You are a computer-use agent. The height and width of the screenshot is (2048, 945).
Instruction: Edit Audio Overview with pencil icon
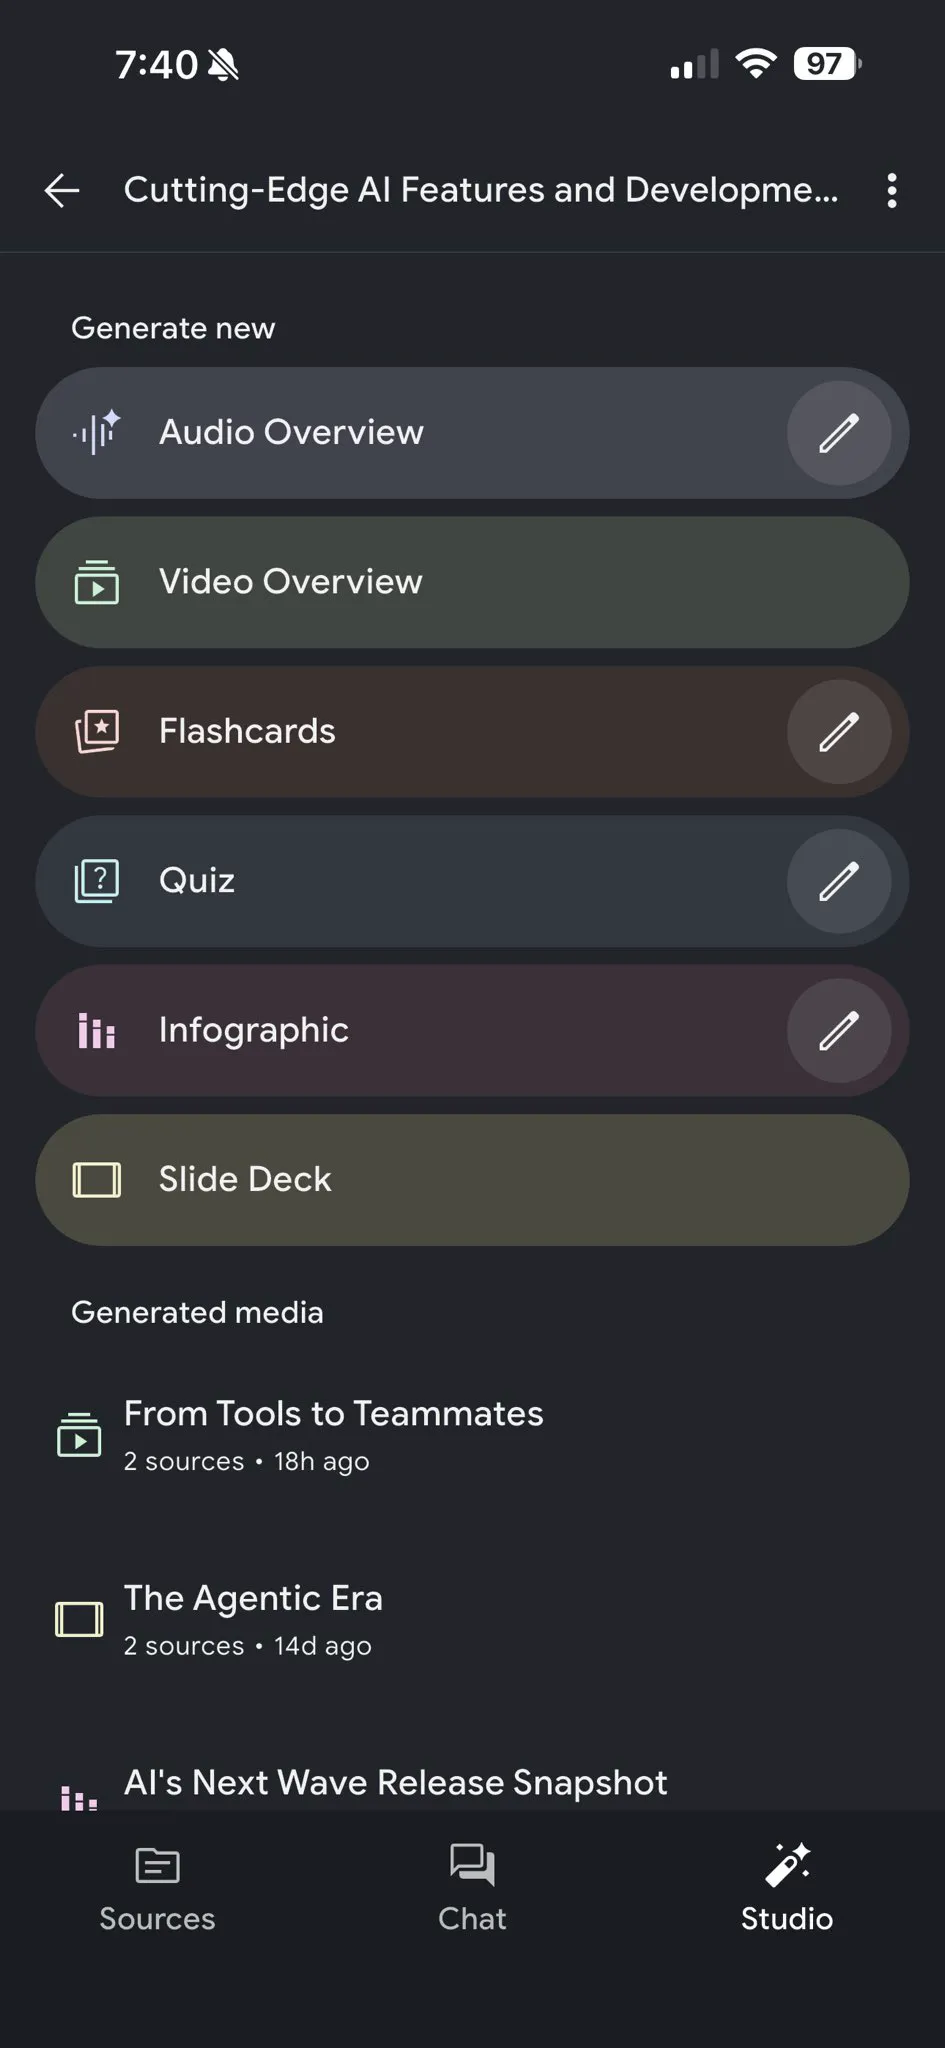839,433
